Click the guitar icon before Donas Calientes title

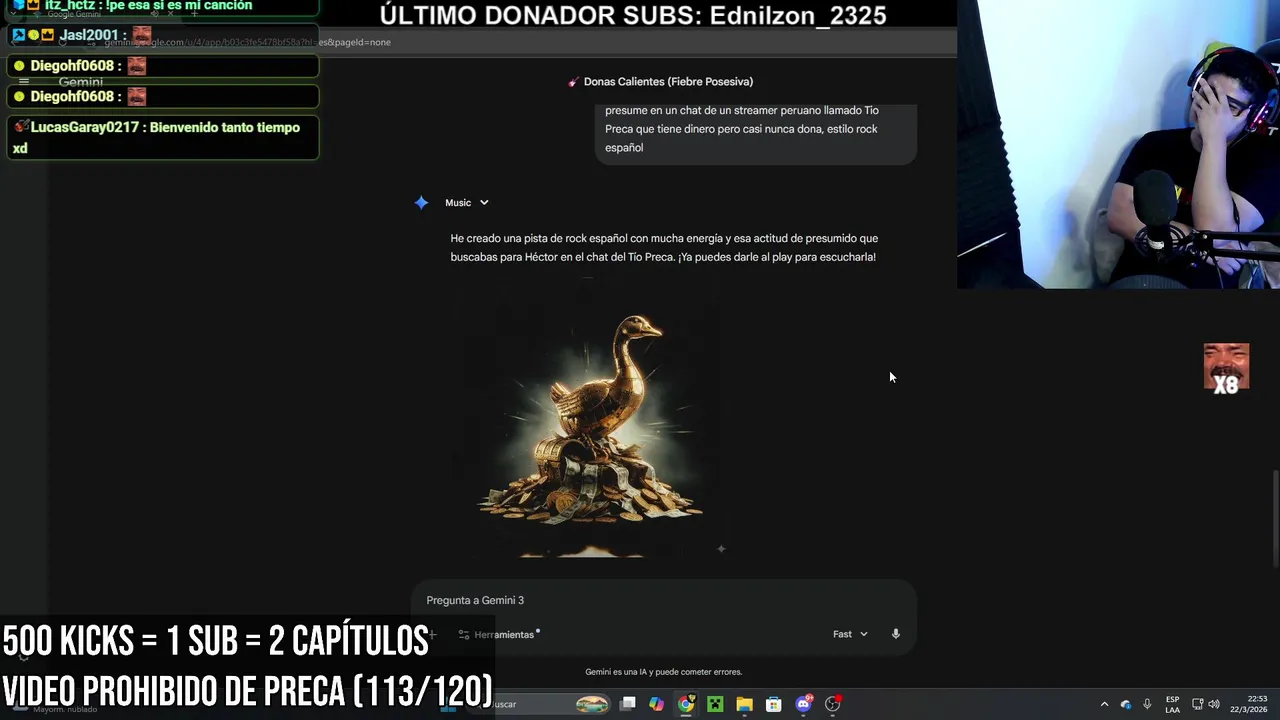[574, 82]
